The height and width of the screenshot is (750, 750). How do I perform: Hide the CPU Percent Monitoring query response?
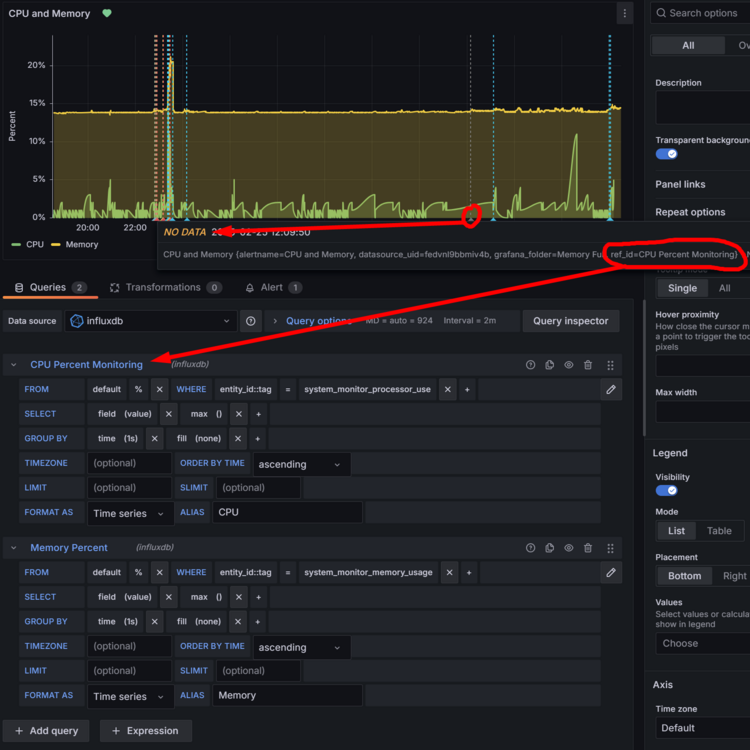(x=569, y=365)
